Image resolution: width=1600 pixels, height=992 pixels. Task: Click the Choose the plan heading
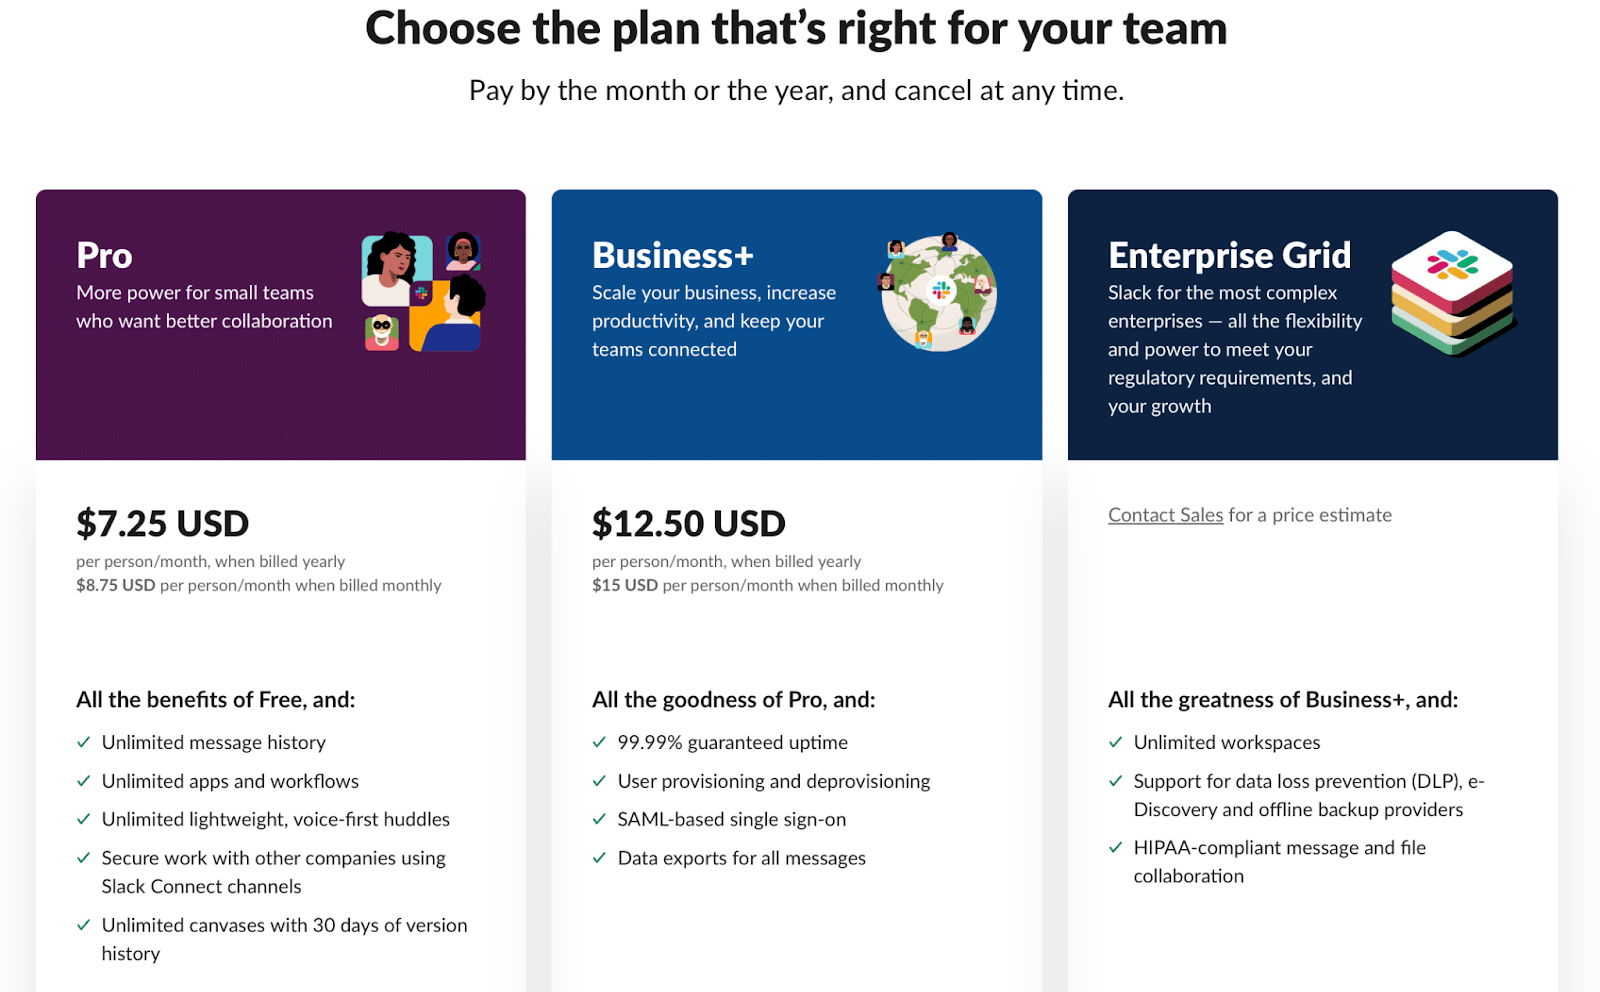click(796, 28)
